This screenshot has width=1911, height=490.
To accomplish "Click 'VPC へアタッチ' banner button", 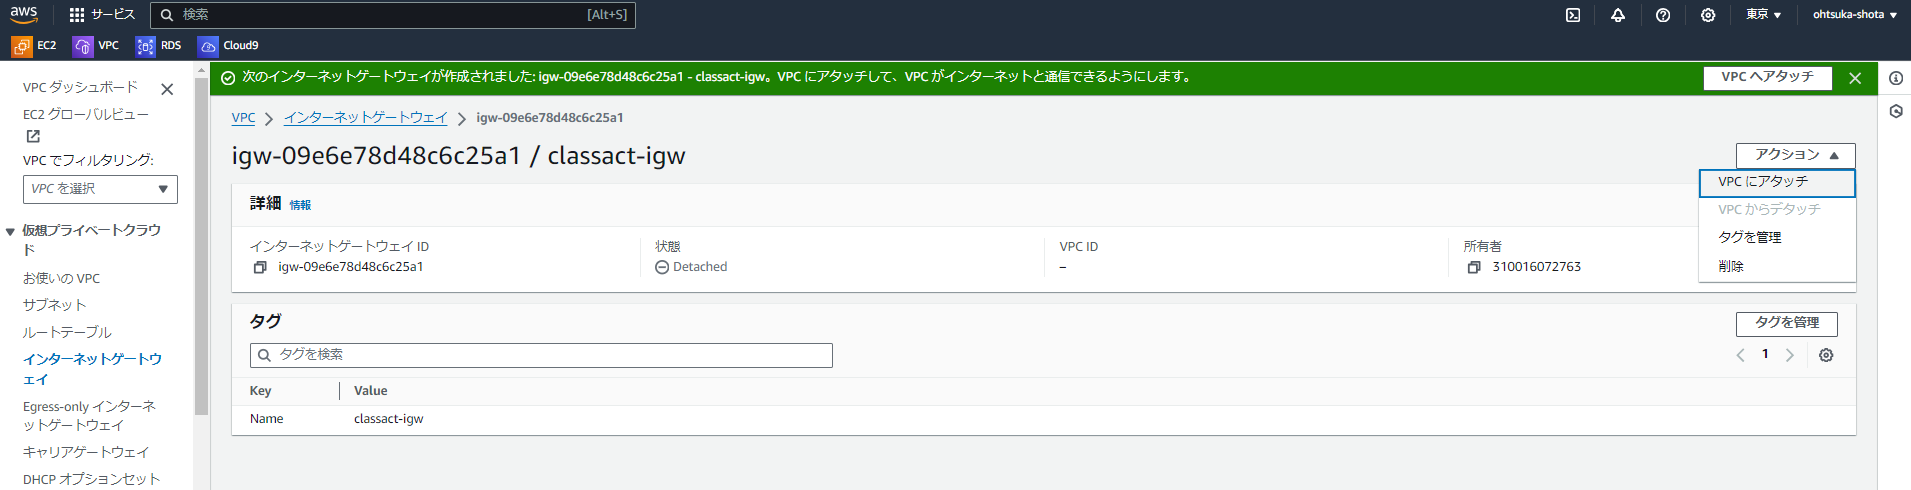I will [1767, 77].
